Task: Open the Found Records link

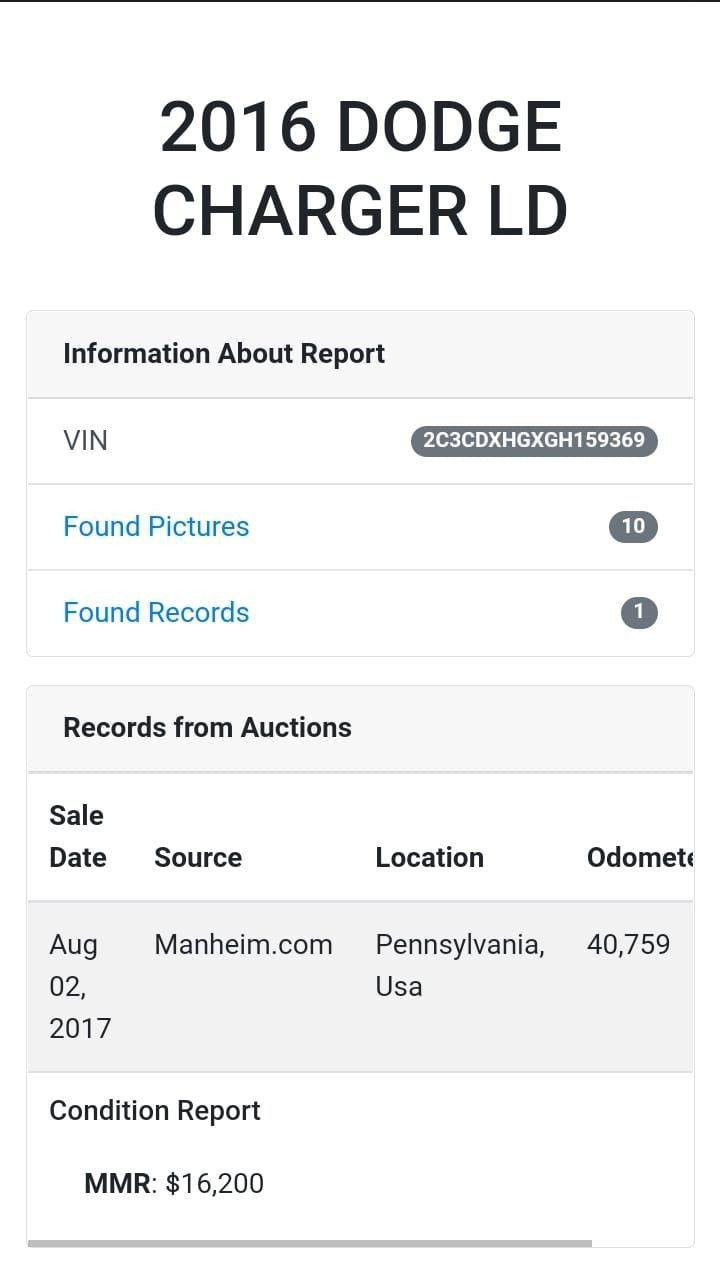Action: [x=156, y=613]
